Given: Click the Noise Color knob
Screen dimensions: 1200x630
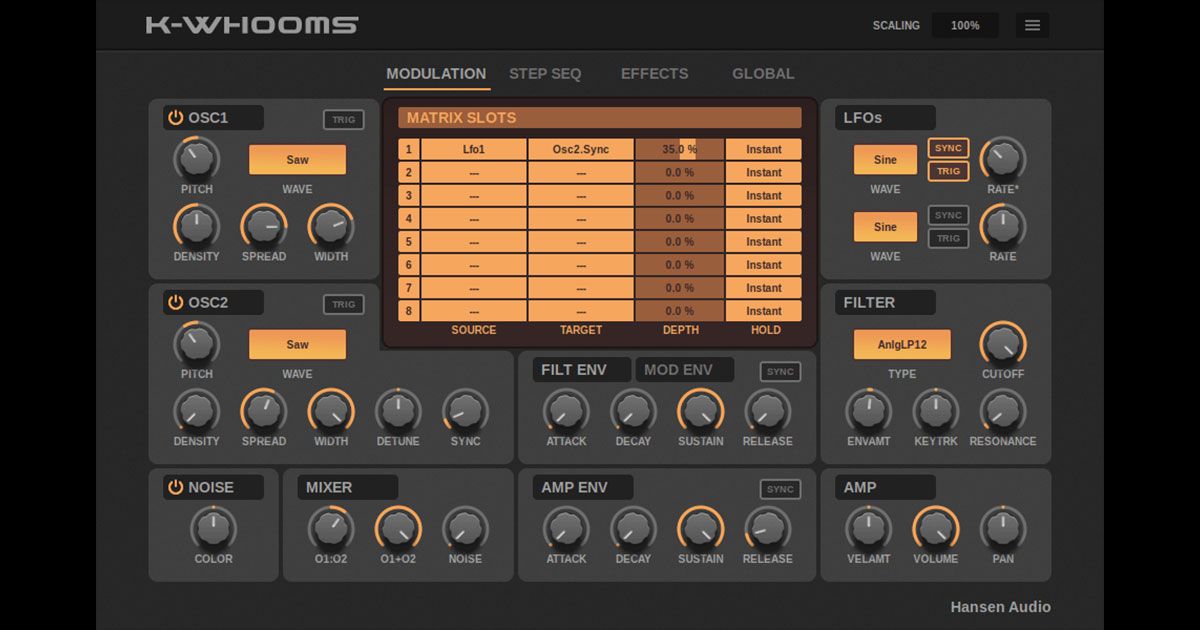Looking at the screenshot, I should [213, 530].
